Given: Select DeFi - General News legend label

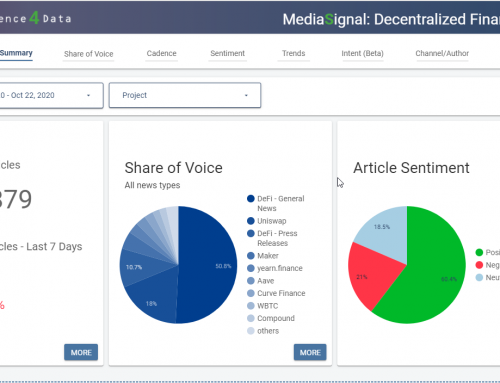Looking at the screenshot, I should click(281, 203).
